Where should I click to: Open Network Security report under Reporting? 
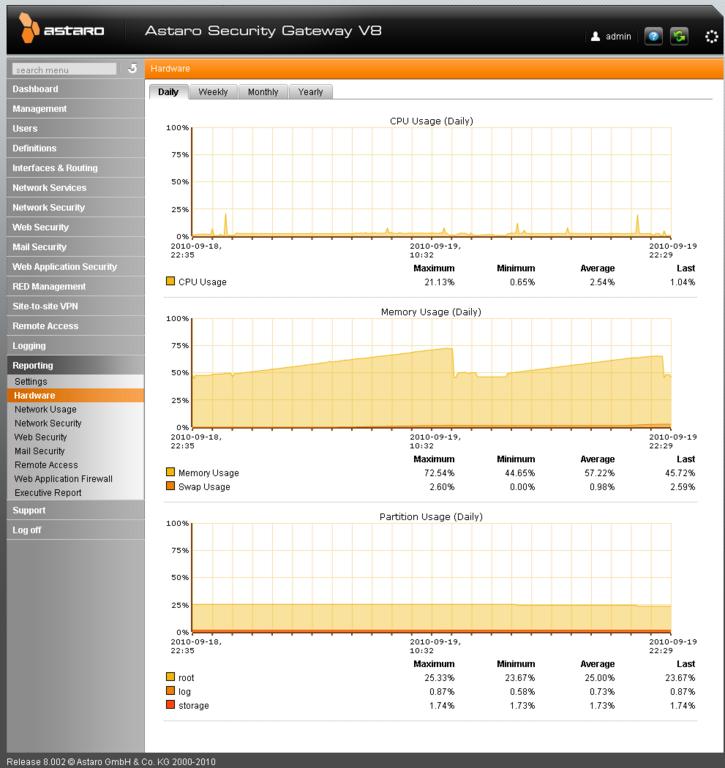pos(75,423)
